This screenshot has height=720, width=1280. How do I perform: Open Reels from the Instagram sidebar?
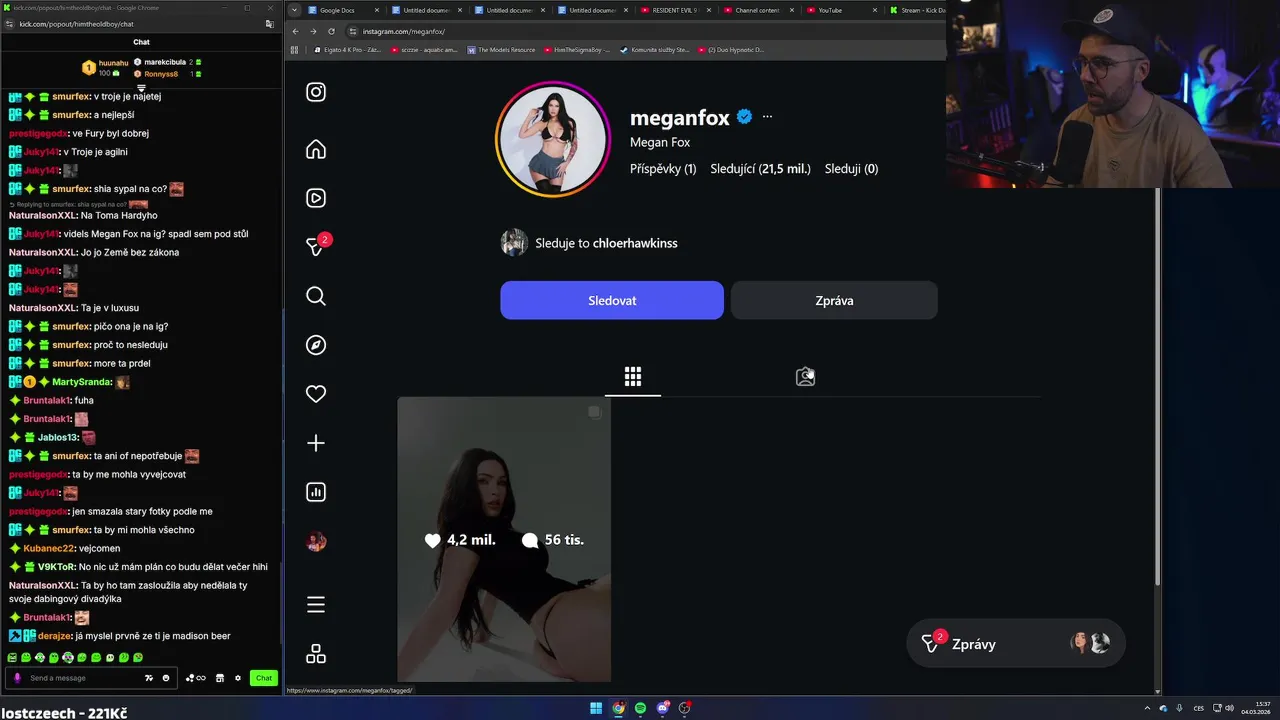point(316,198)
